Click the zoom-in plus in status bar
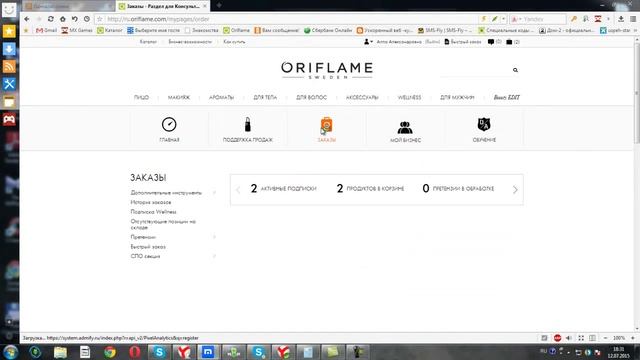640x360 pixels. point(633,338)
